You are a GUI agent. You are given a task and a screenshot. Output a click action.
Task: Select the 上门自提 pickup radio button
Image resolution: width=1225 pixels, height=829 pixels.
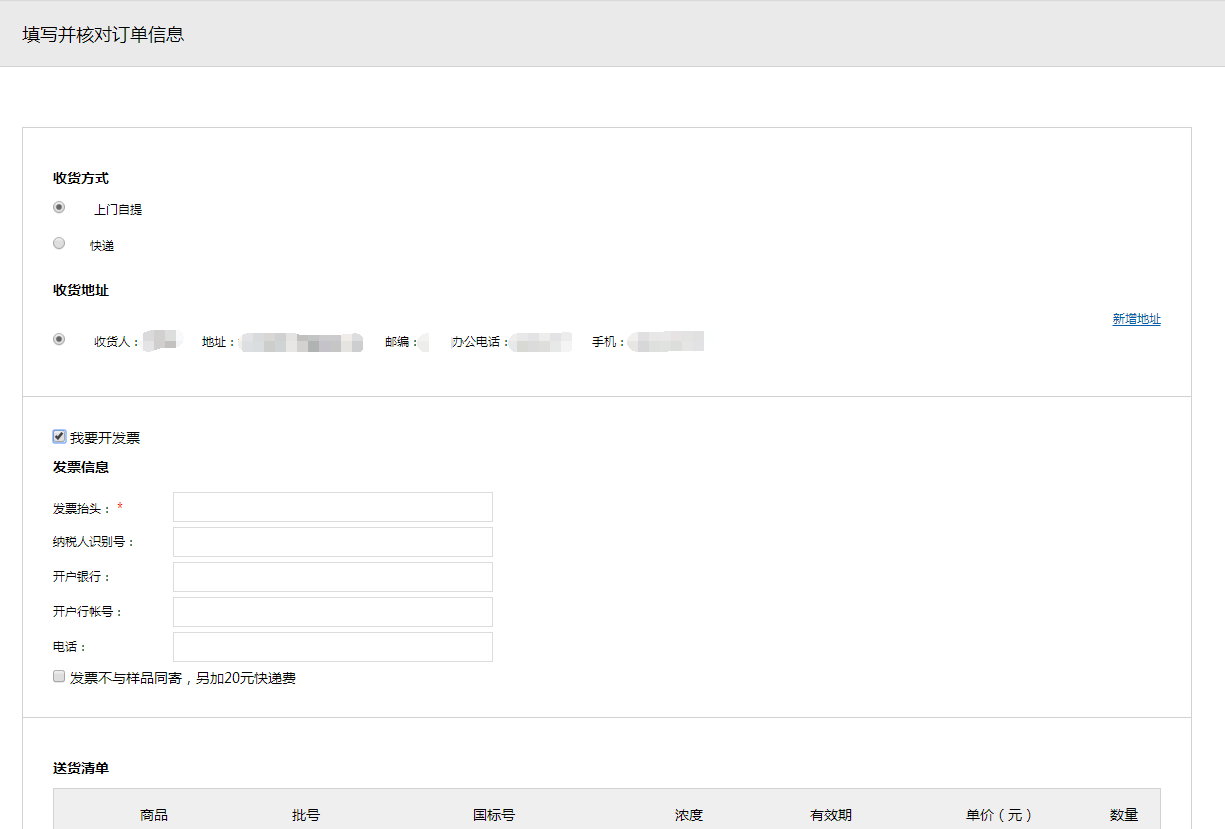click(x=59, y=207)
